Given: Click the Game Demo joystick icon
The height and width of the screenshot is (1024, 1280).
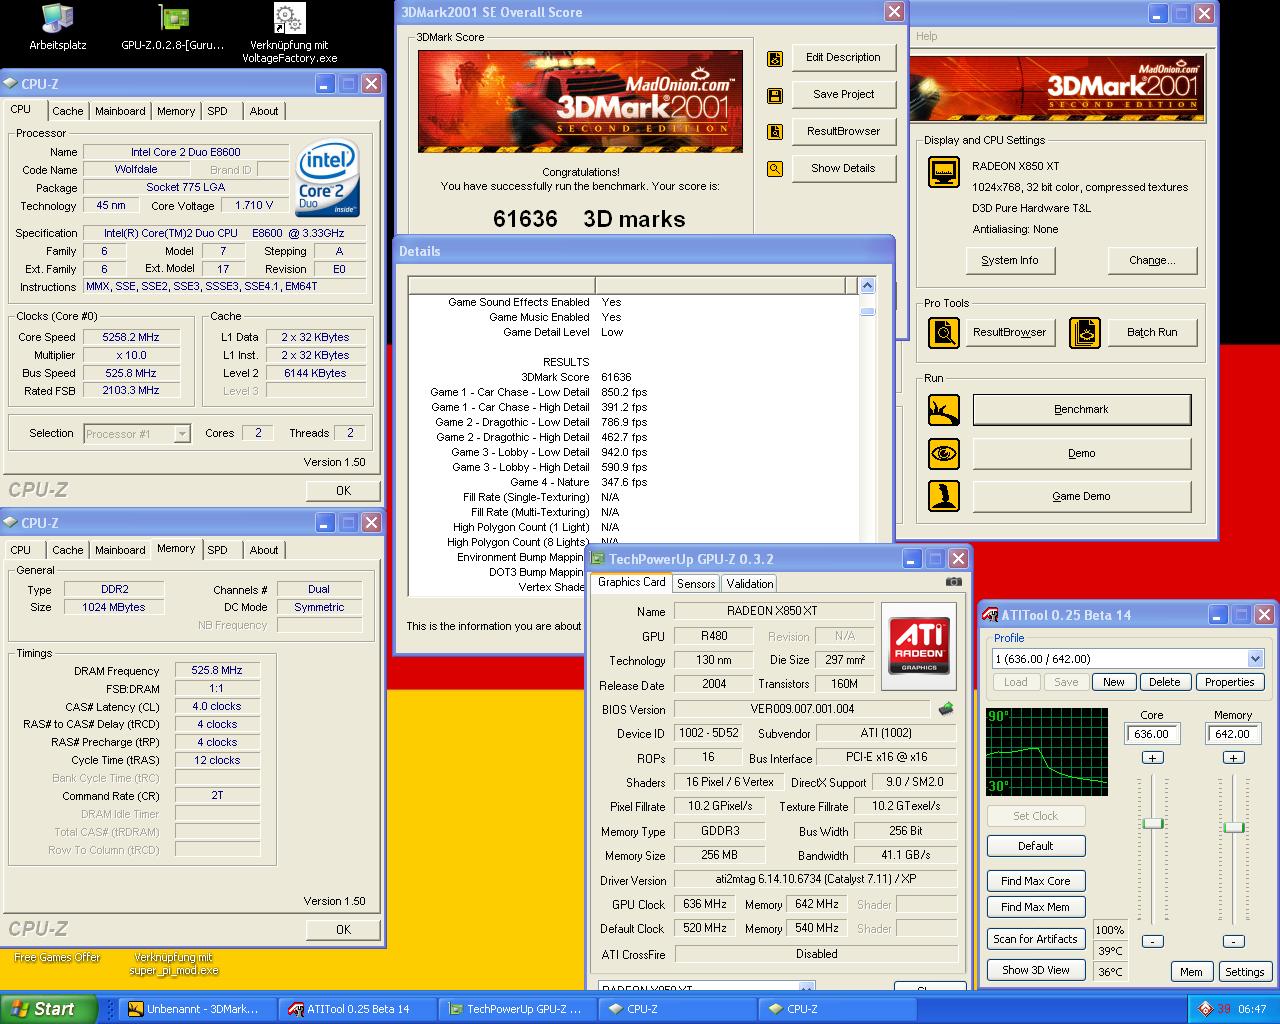Looking at the screenshot, I should click(944, 496).
